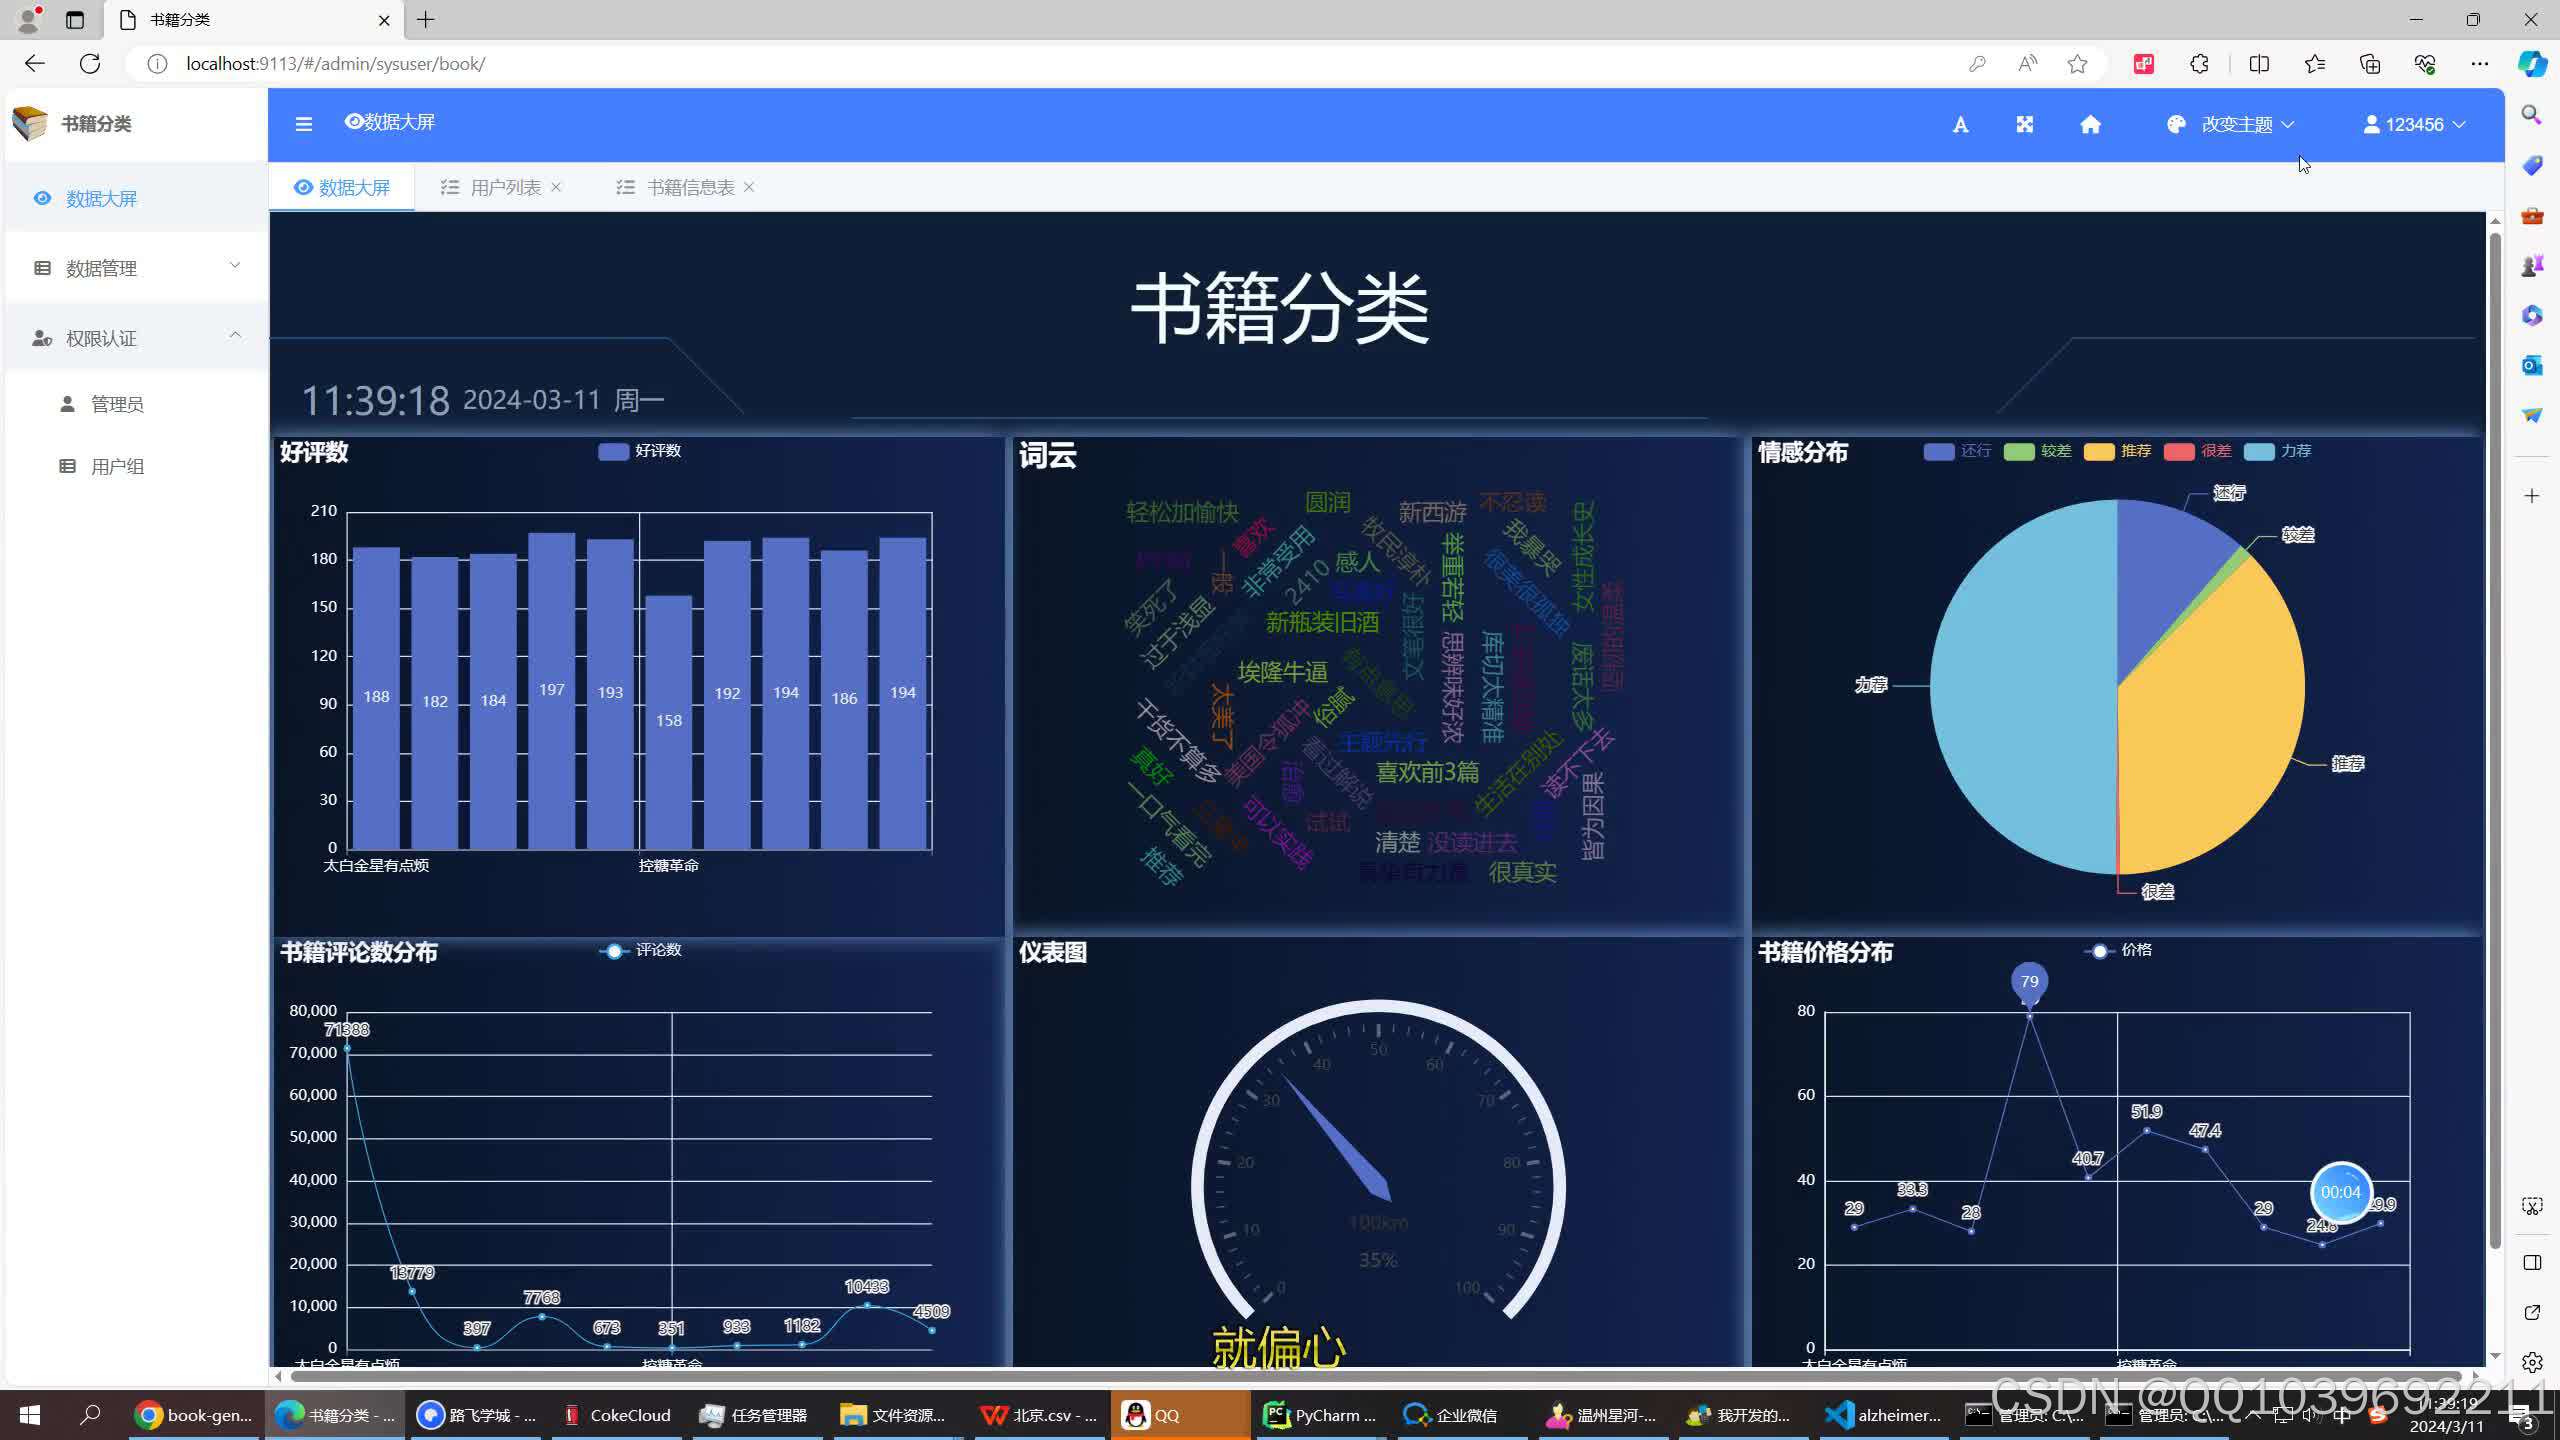This screenshot has height=1440, width=2560.
Task: Click the horizontal dashboard scrollbar
Action: point(1375,1376)
